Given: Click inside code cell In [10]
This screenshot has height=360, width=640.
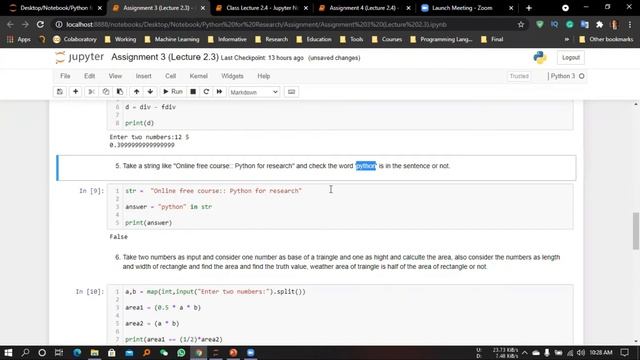Looking at the screenshot, I should point(340,315).
